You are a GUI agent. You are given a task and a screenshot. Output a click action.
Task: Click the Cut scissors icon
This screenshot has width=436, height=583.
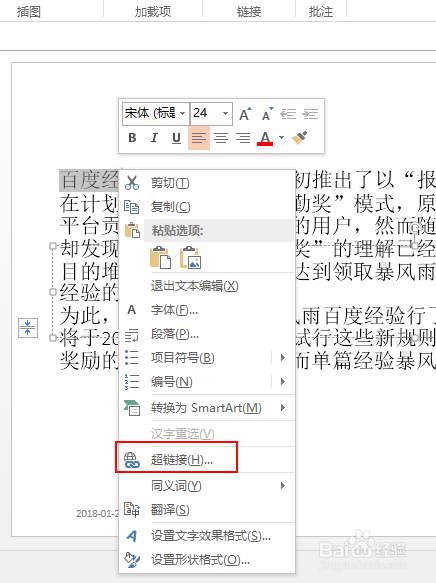(132, 183)
